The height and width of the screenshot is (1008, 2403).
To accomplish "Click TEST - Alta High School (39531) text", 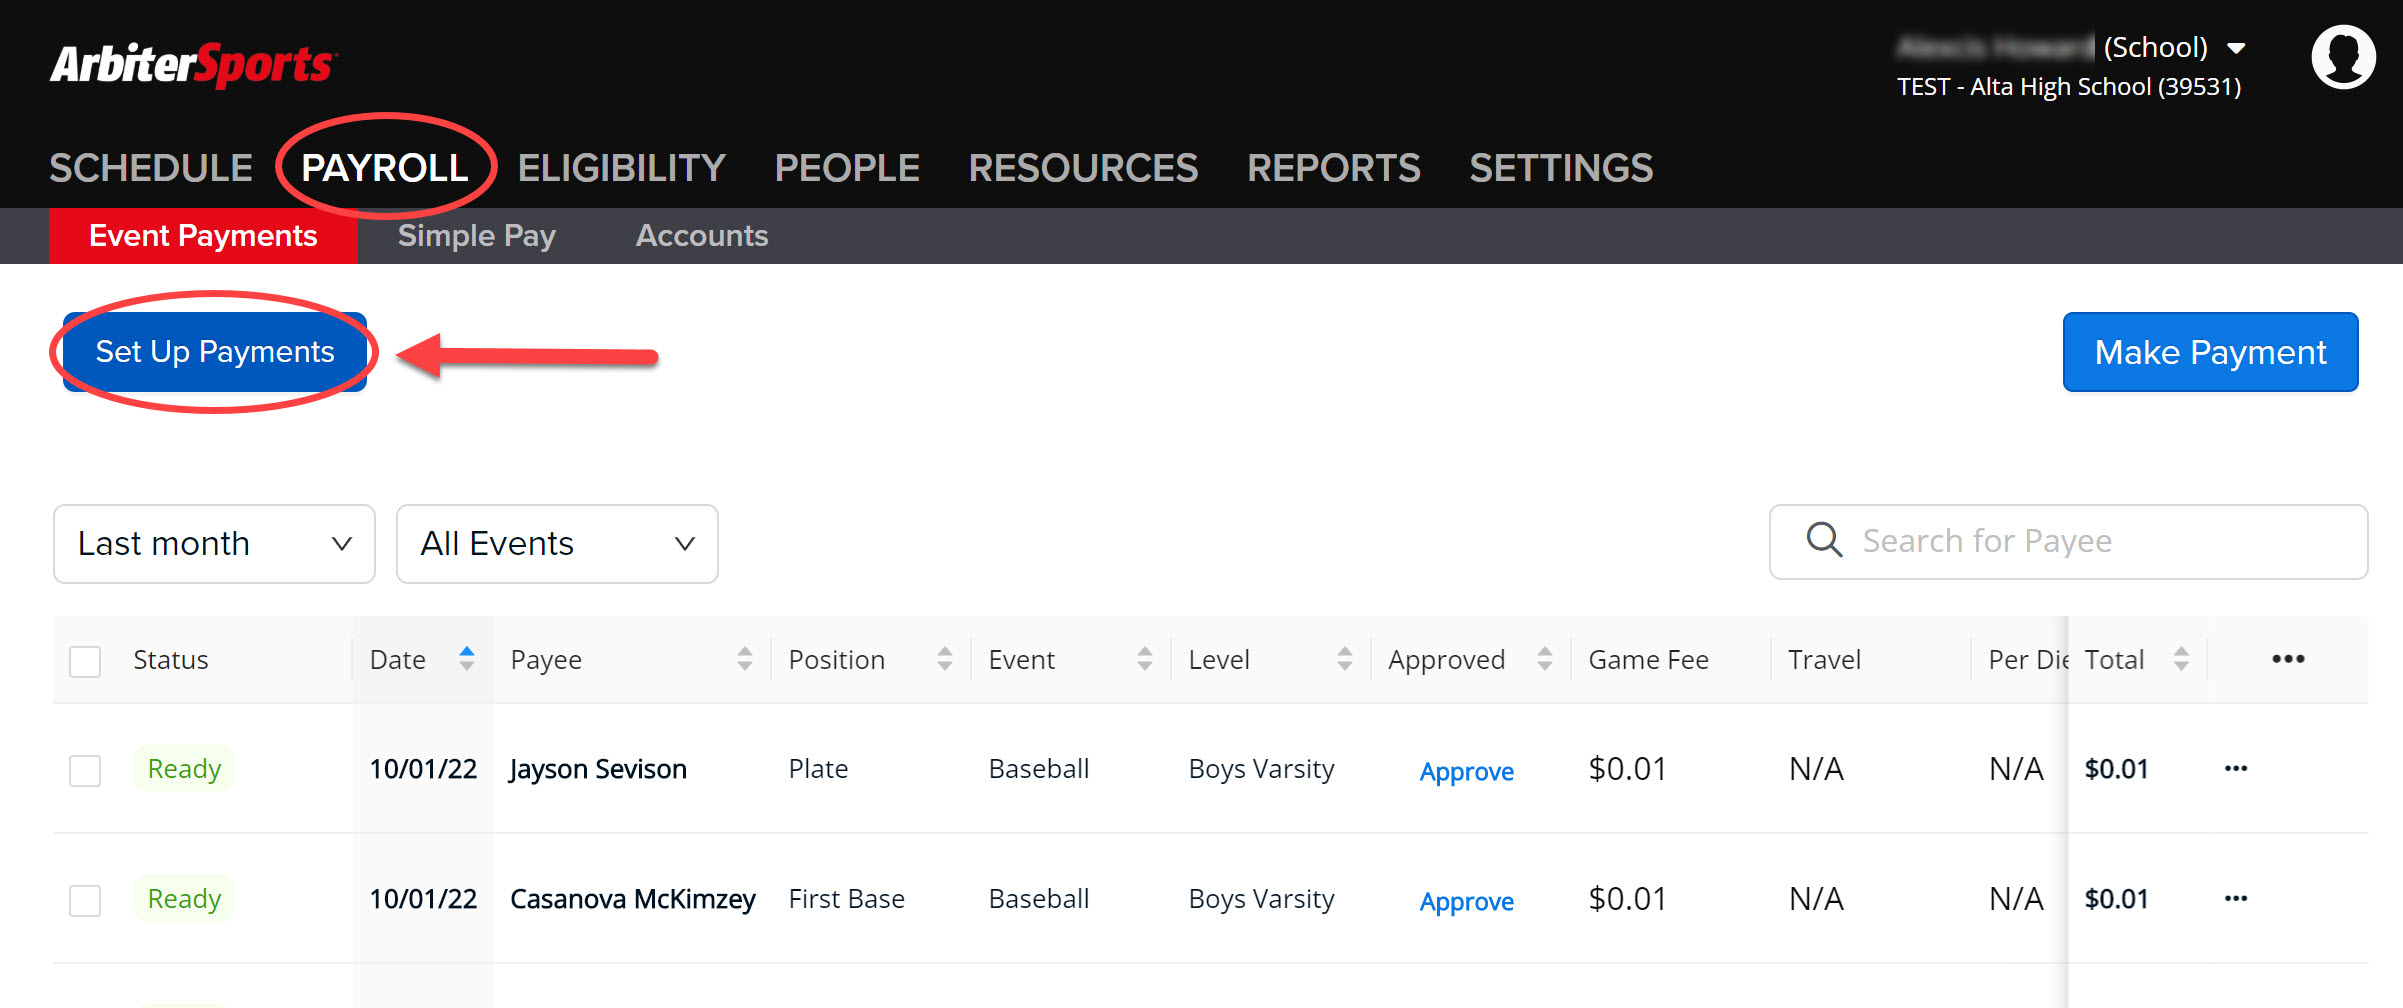I will tap(2069, 87).
